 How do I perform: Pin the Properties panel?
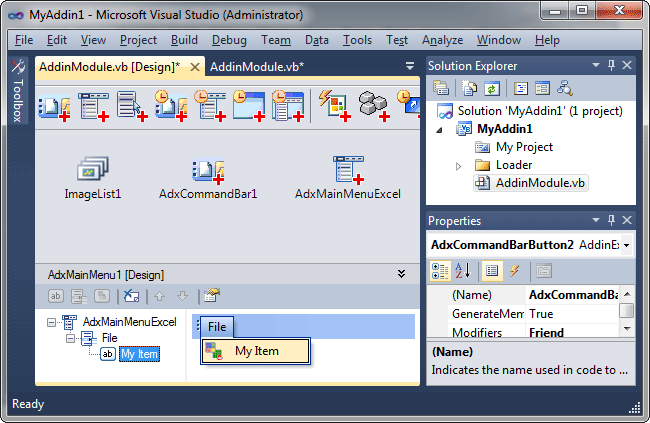[611, 220]
